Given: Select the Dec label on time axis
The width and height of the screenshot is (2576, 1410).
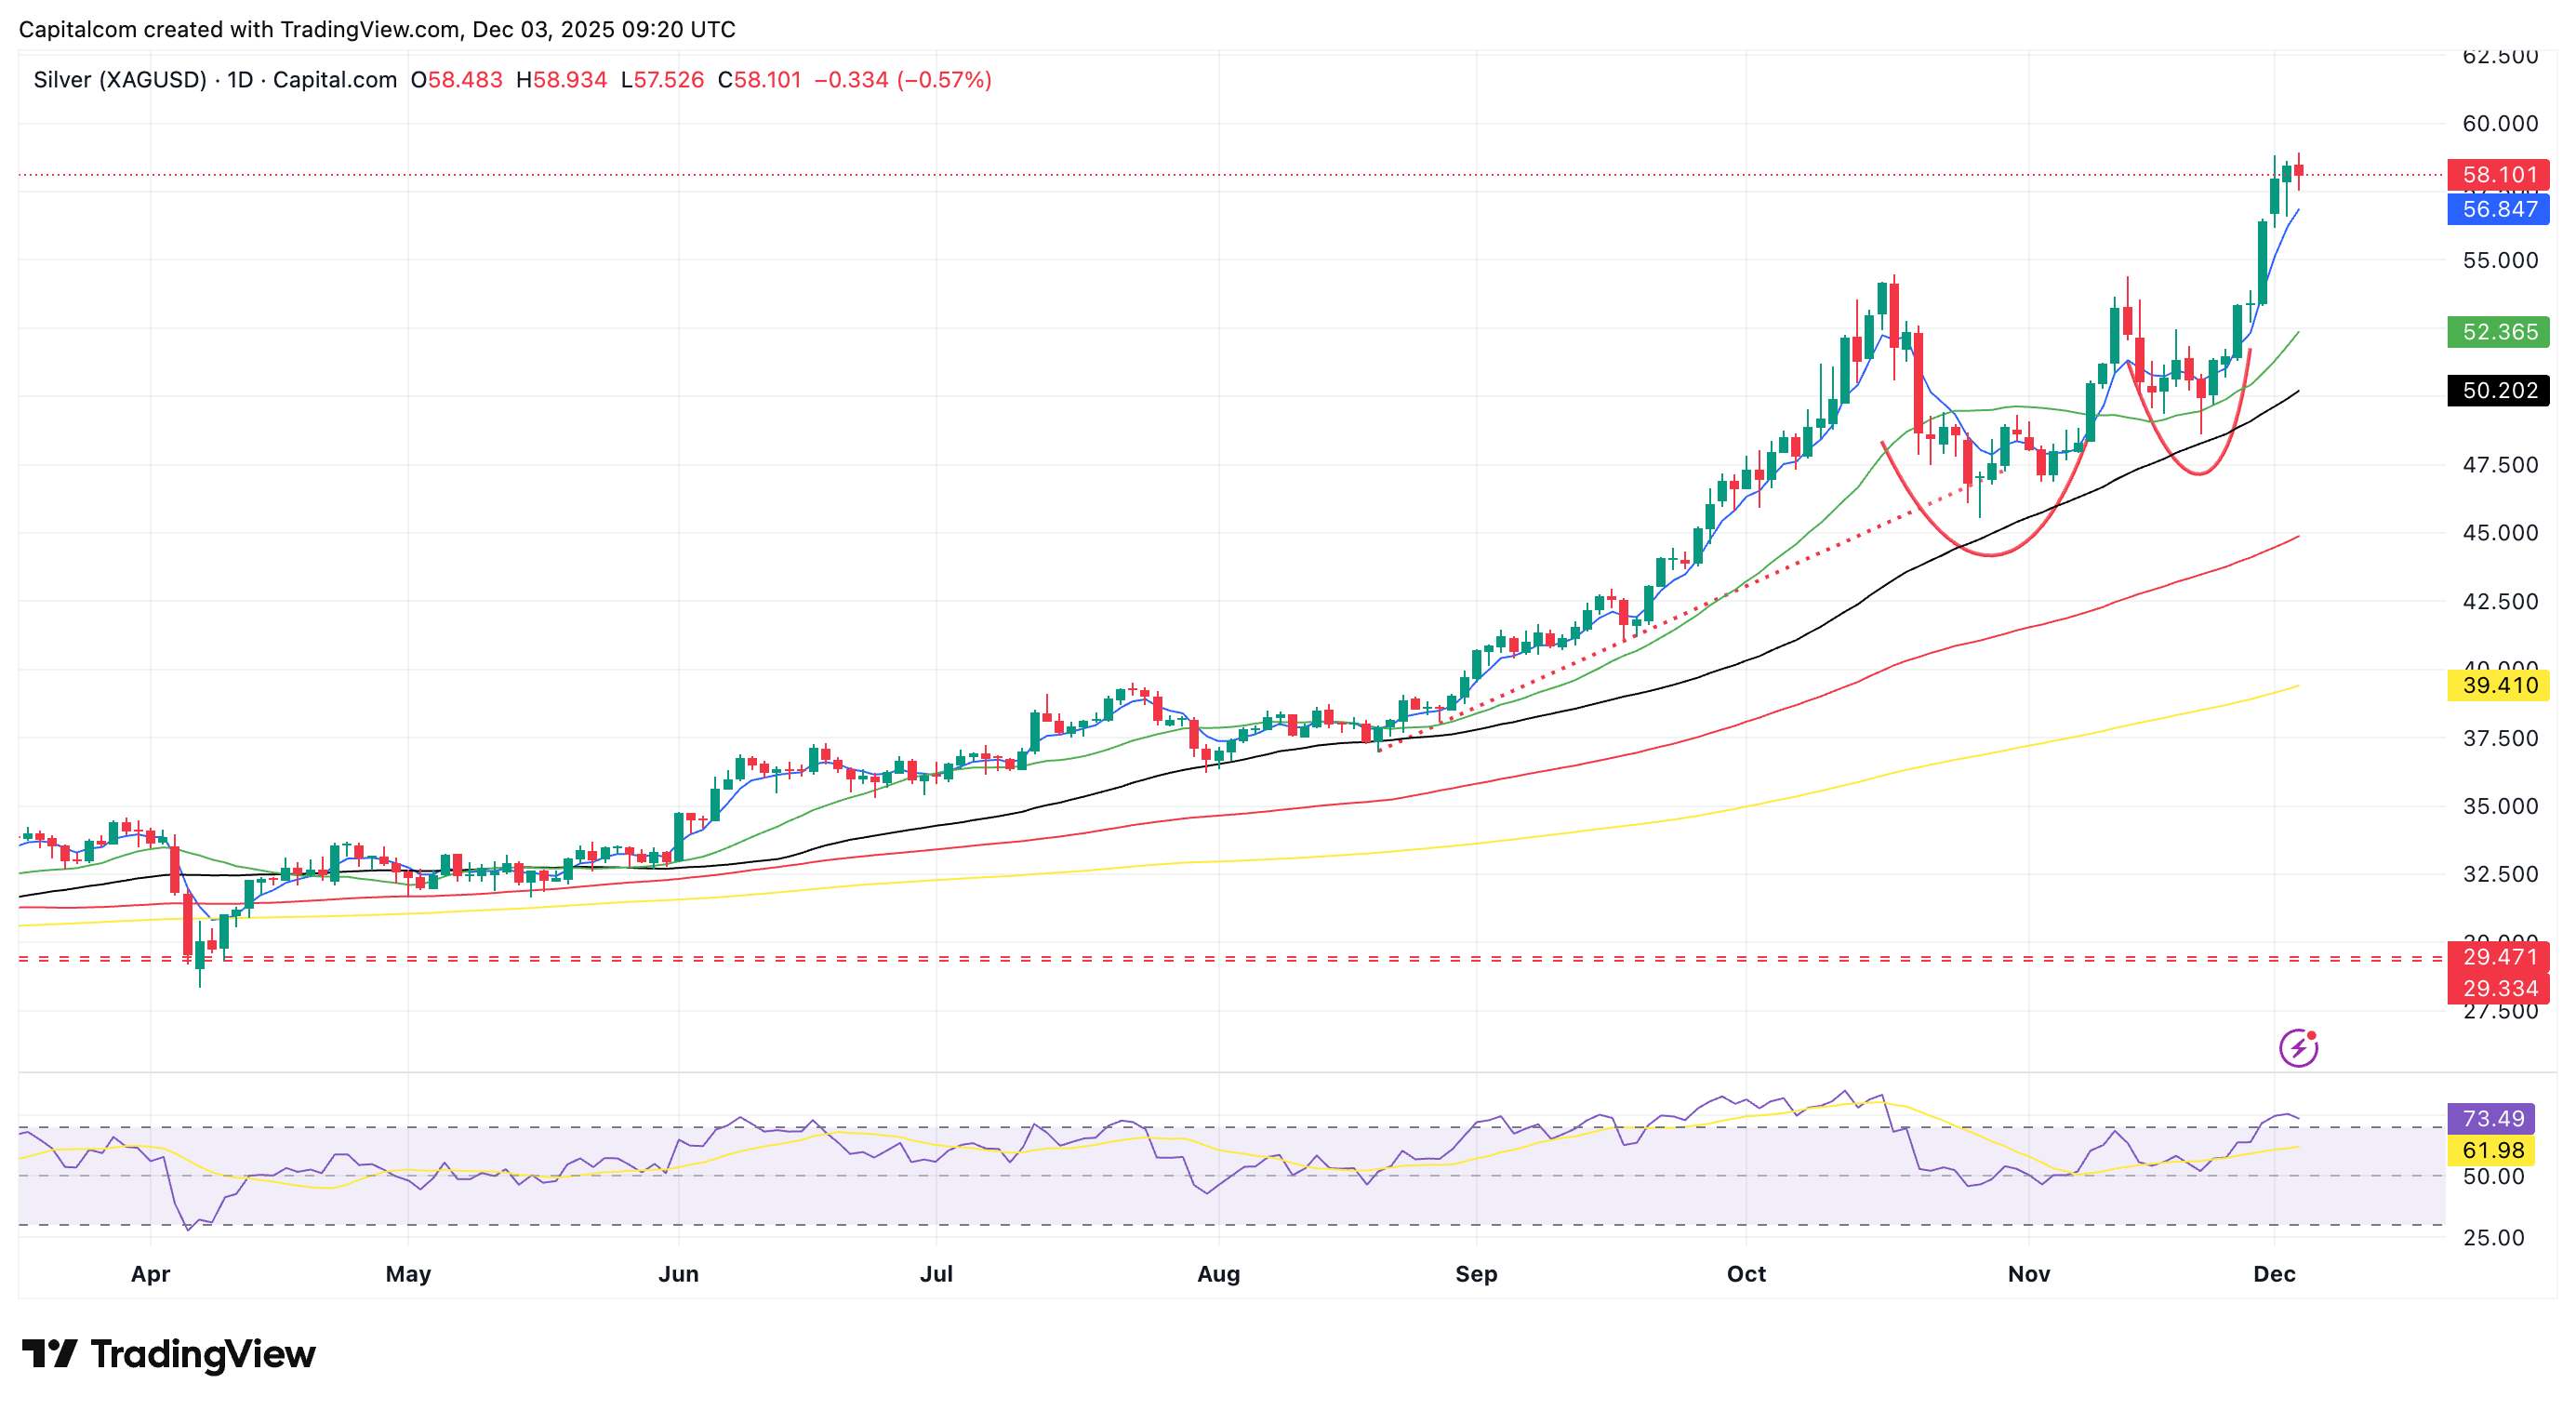Looking at the screenshot, I should (x=2273, y=1274).
